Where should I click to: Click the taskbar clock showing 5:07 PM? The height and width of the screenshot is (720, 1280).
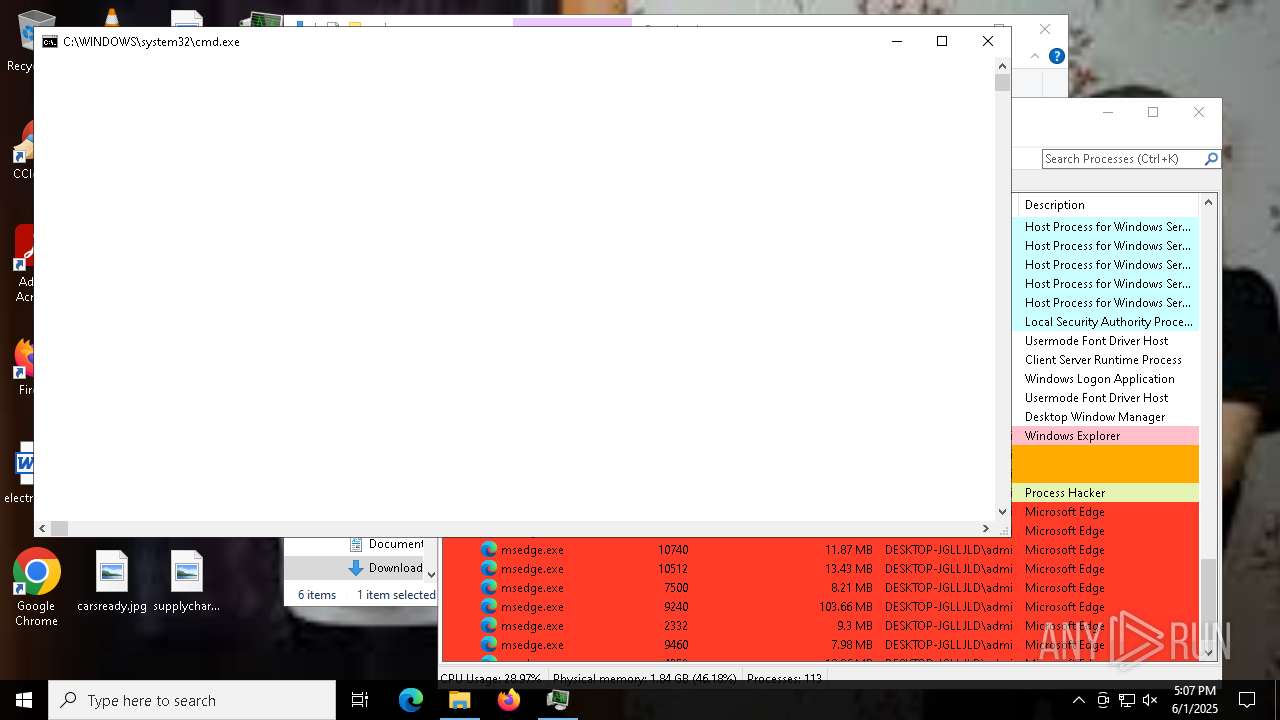(1195, 700)
